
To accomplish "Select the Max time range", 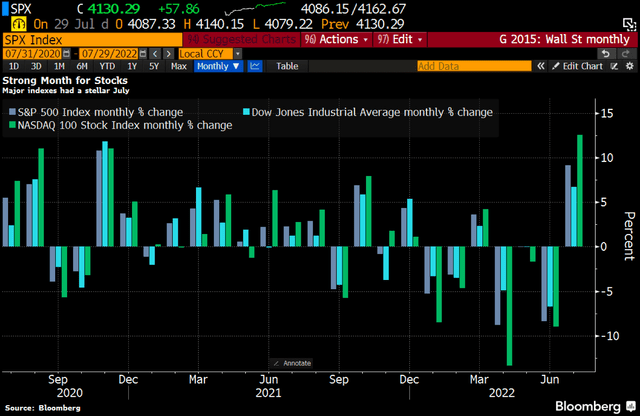I will (x=179, y=66).
